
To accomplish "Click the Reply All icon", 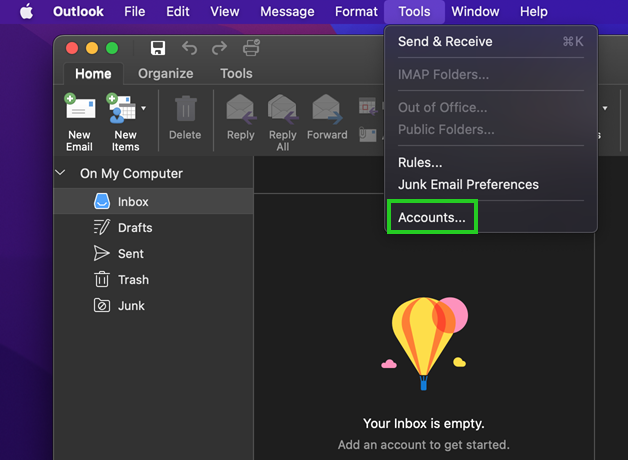I will click(283, 110).
